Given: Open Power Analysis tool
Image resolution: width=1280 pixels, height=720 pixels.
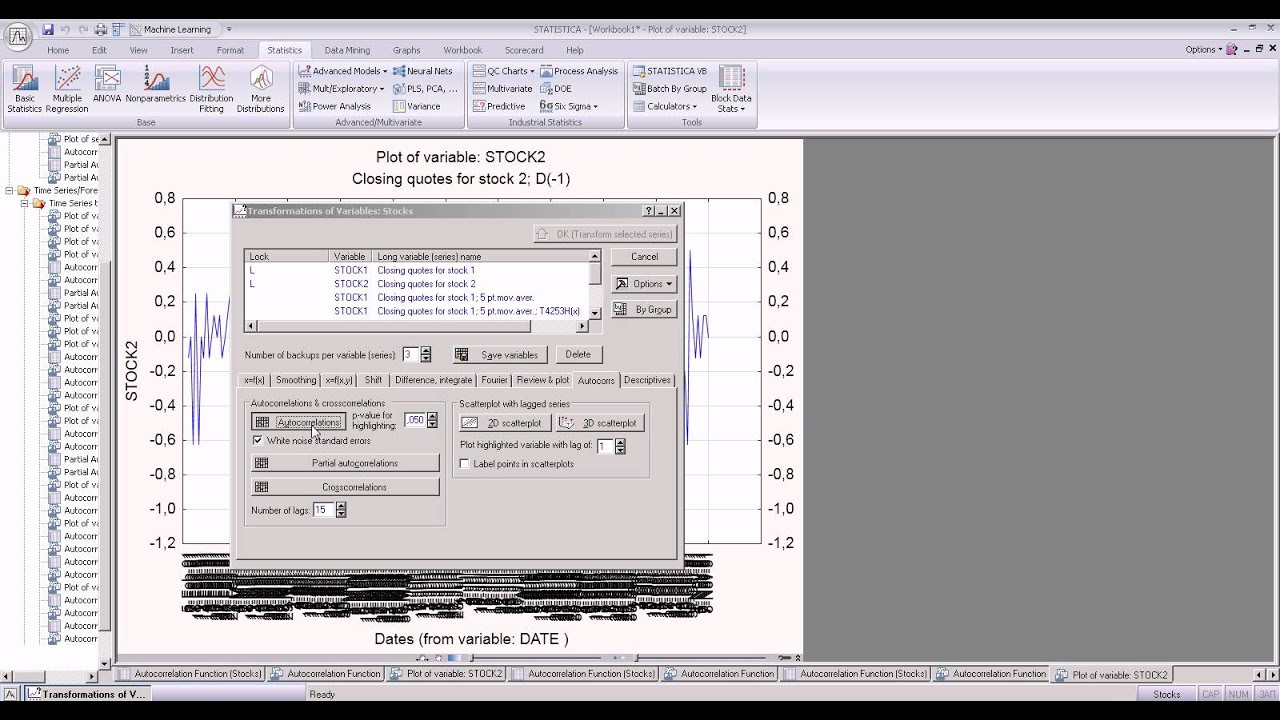Looking at the screenshot, I should point(334,106).
